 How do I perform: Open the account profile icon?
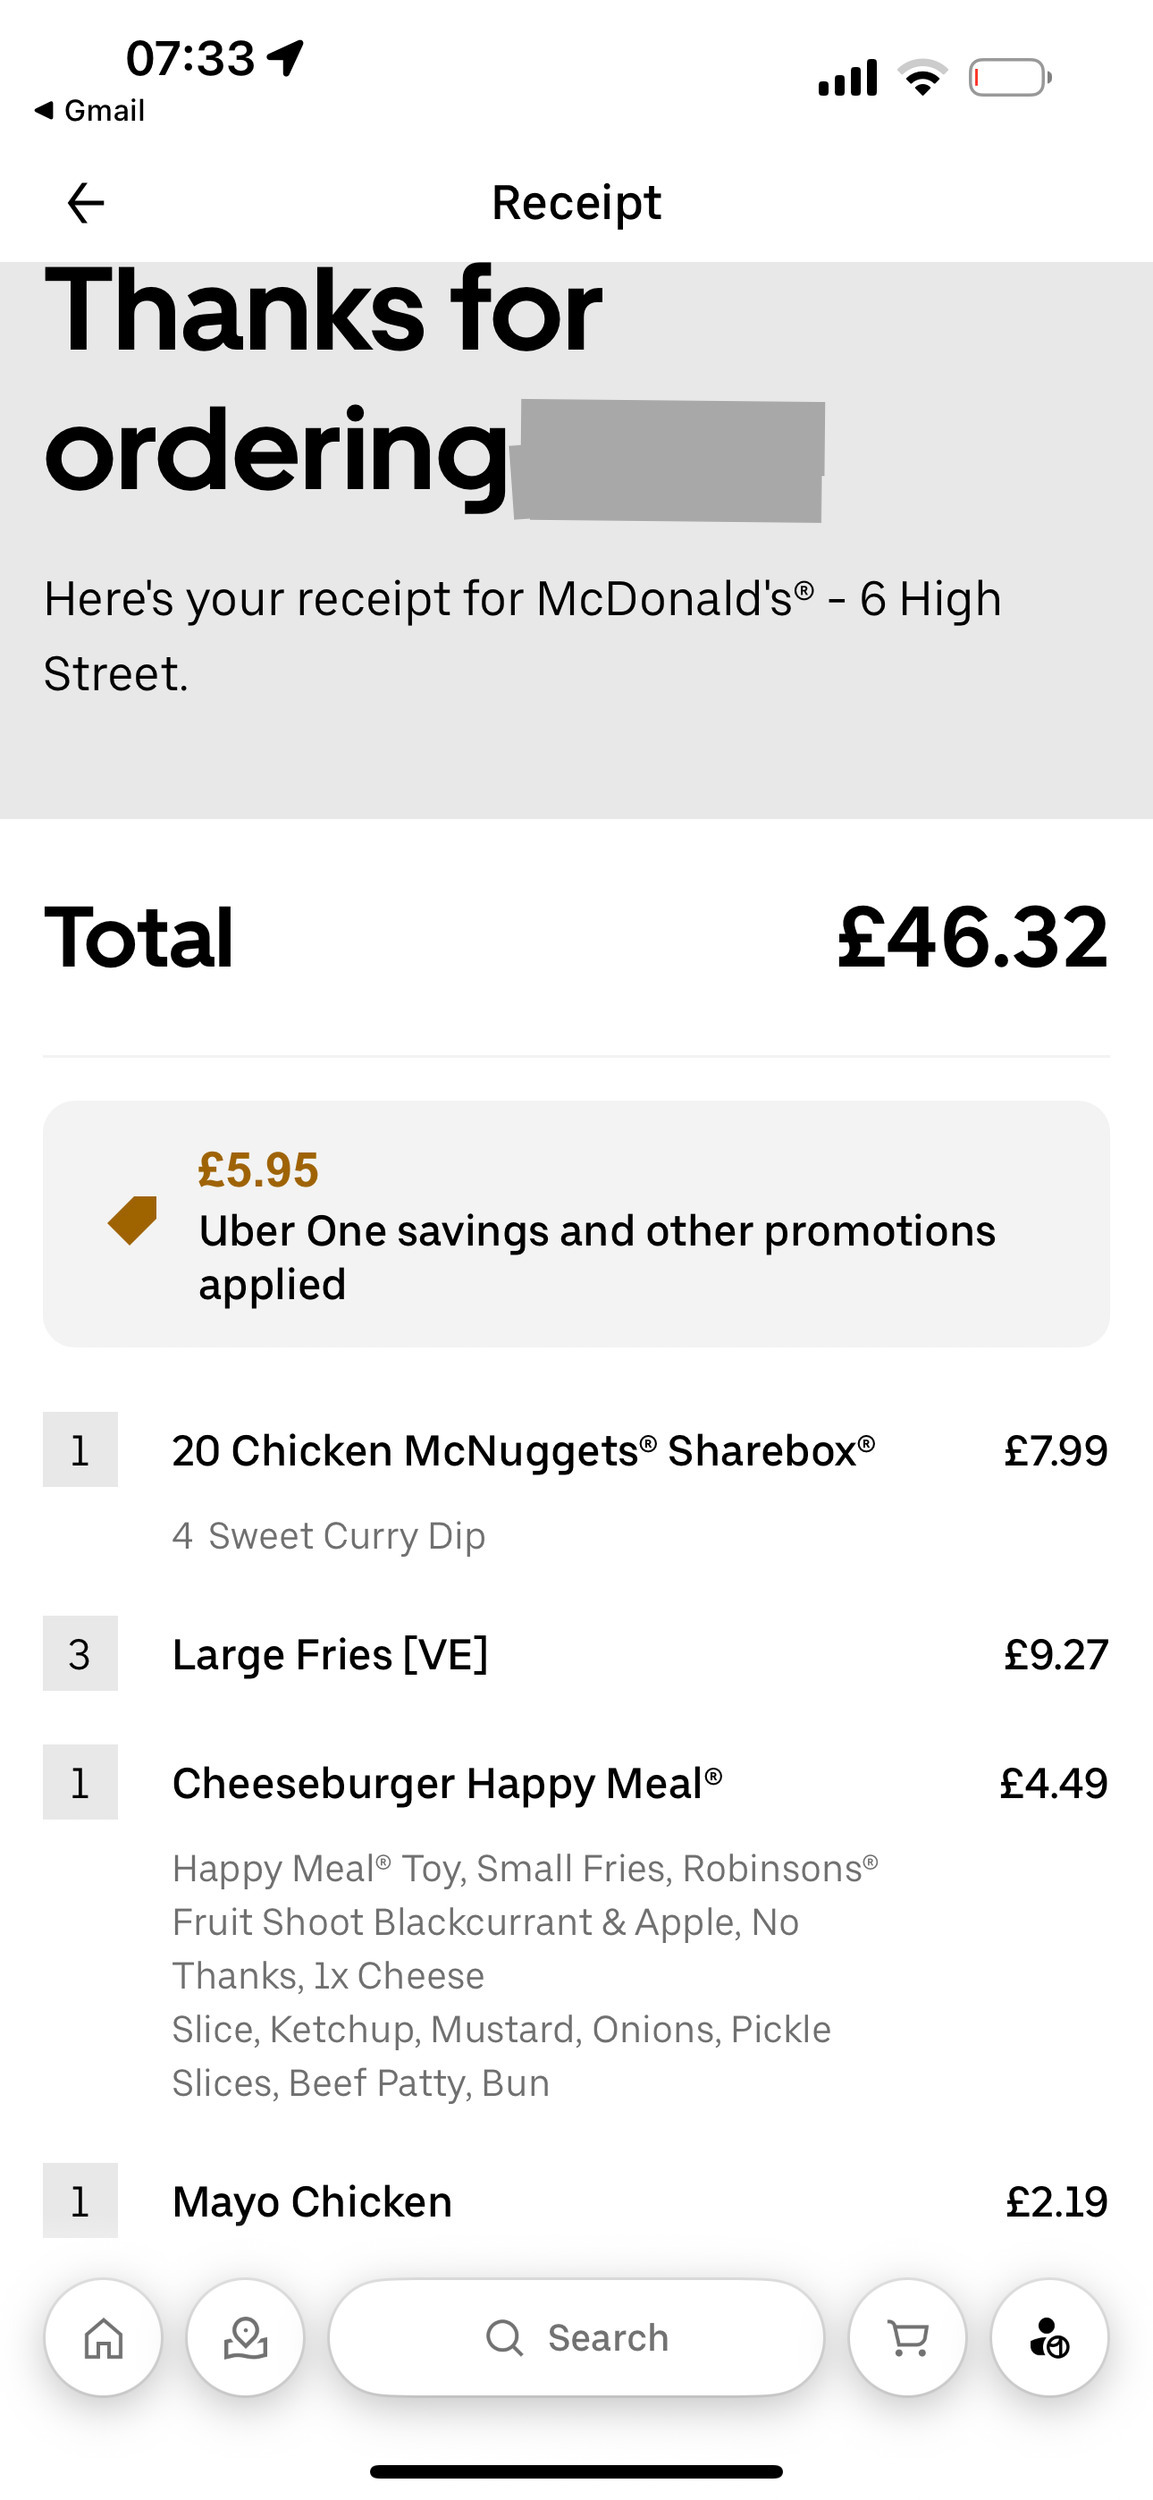pos(1049,2338)
